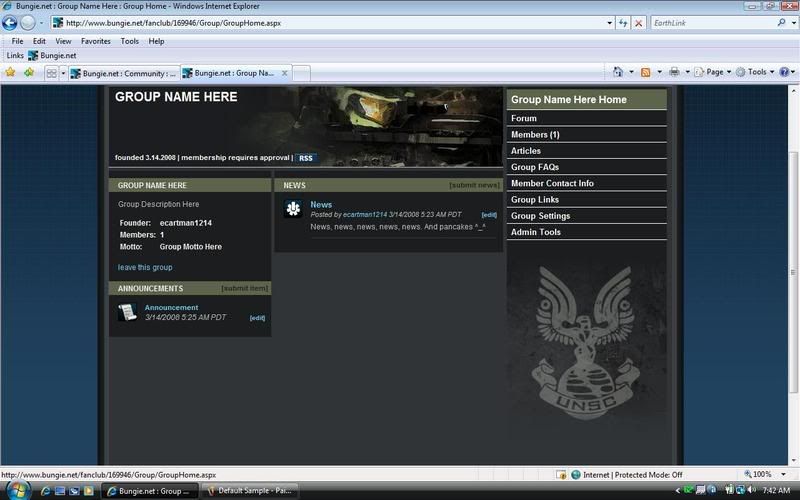Screen dimensions: 800x500
Task: Click the News post icon
Action: 293,208
